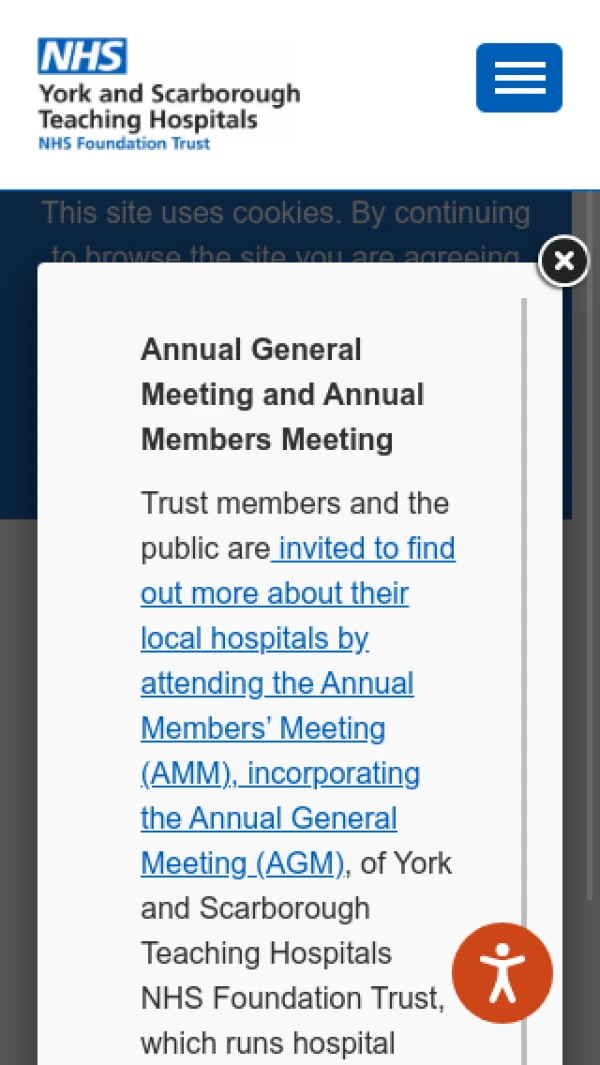Click the popup's vertical scrollbar
600x1065 pixels.
pyautogui.click(x=523, y=600)
